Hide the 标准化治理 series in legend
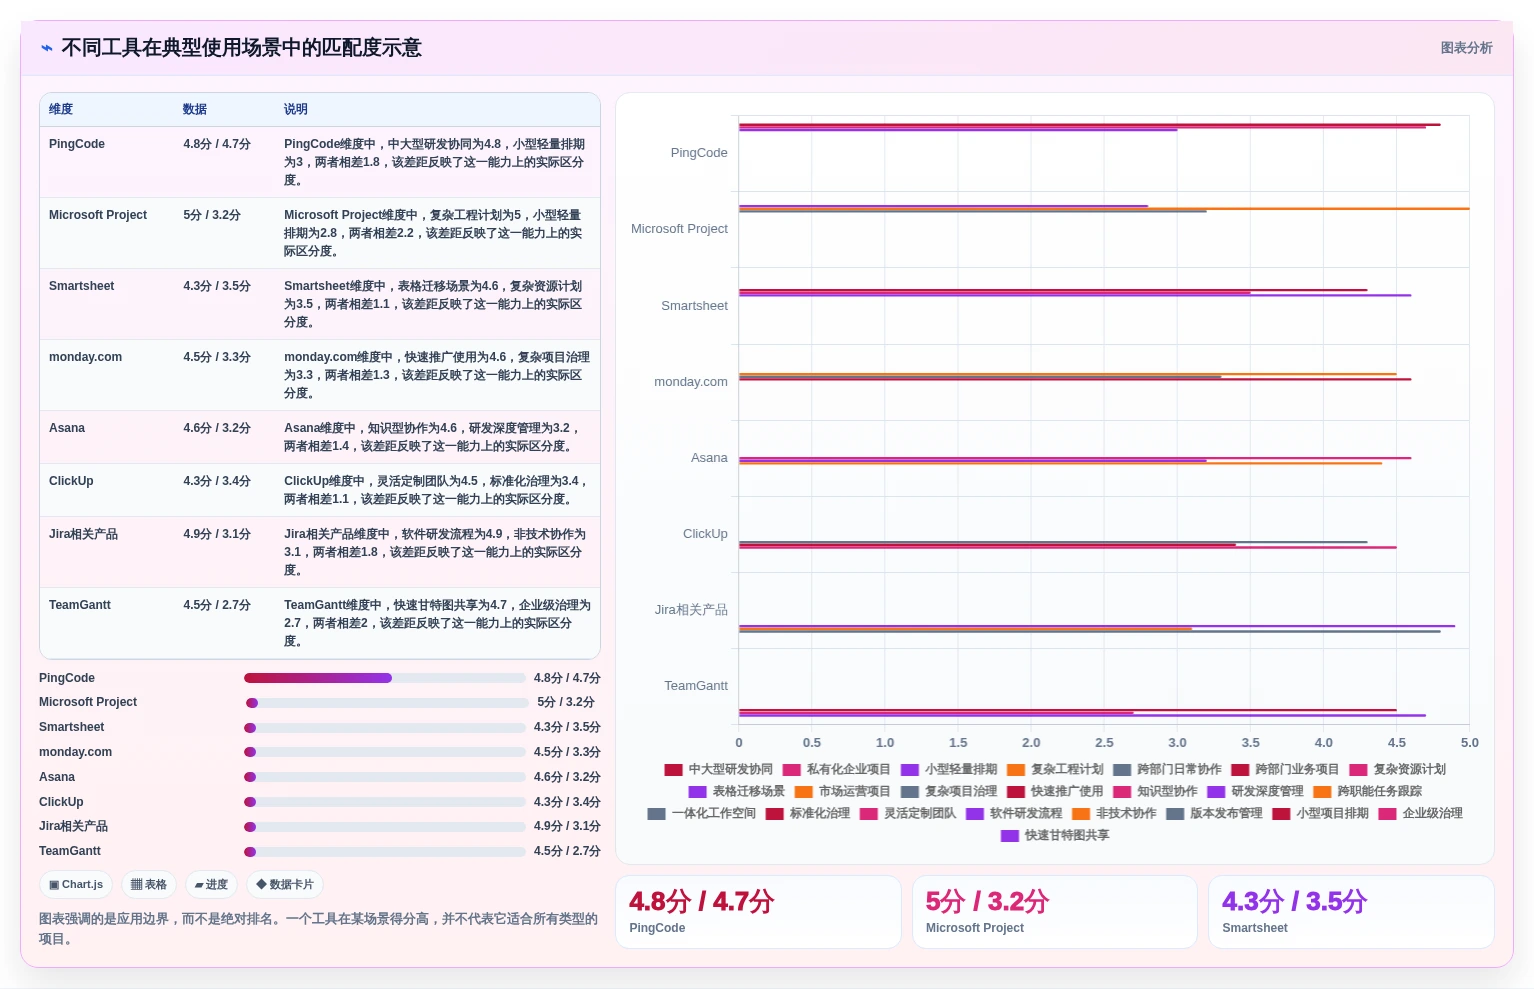The image size is (1534, 989). tap(808, 814)
